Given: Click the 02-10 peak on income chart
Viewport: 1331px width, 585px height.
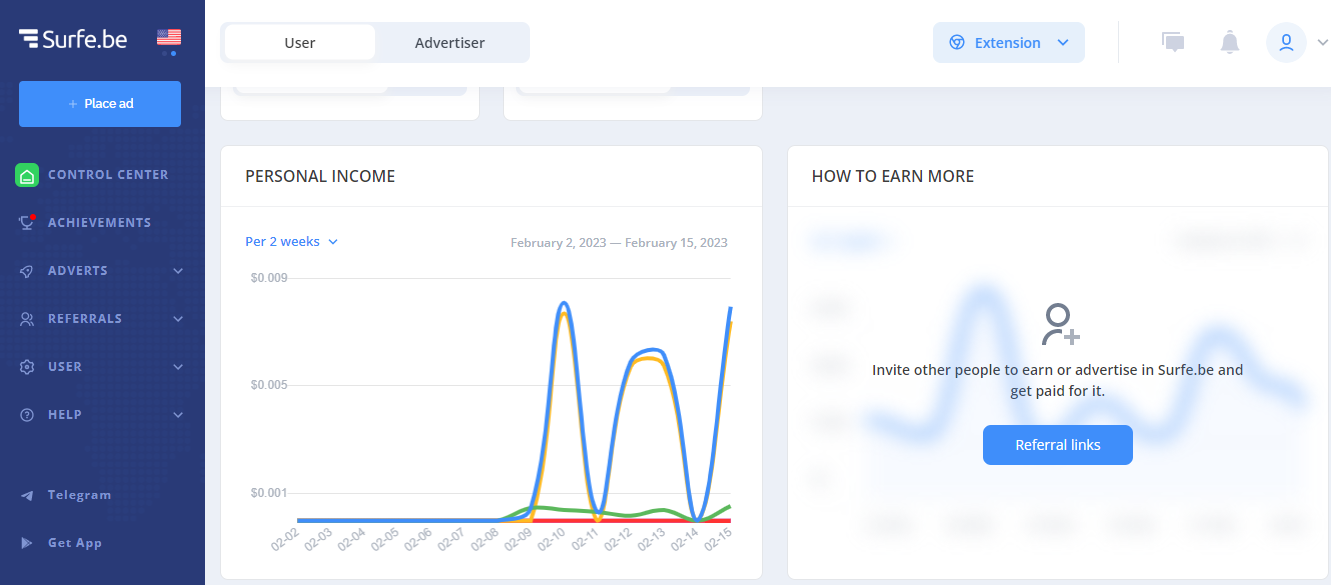Looking at the screenshot, I should [x=564, y=303].
